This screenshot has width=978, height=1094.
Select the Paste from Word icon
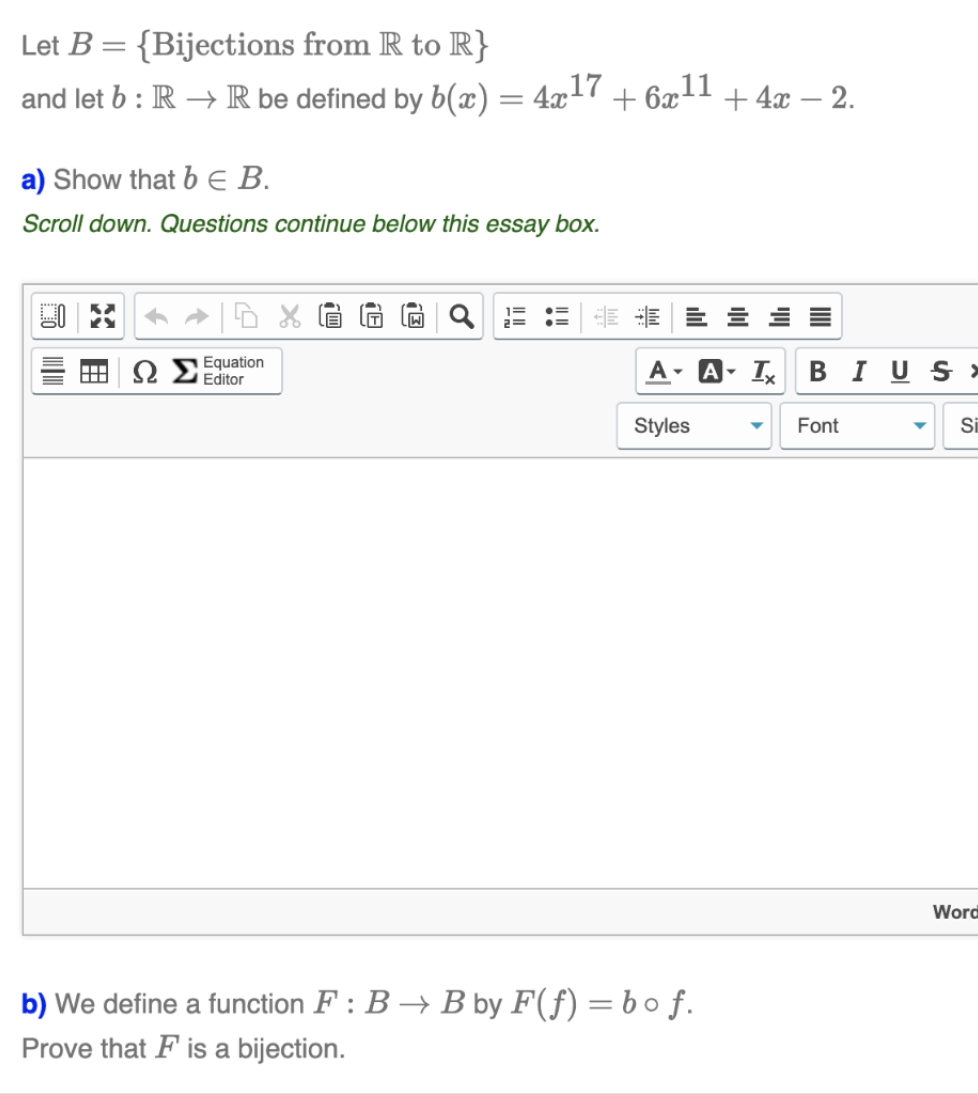(x=415, y=316)
